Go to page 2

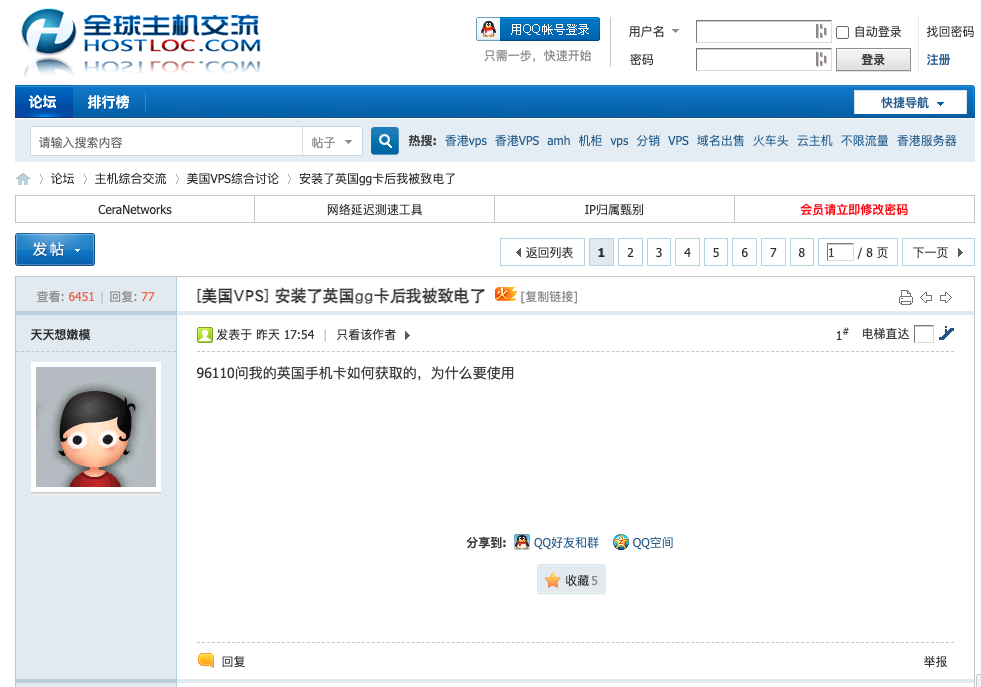click(630, 252)
